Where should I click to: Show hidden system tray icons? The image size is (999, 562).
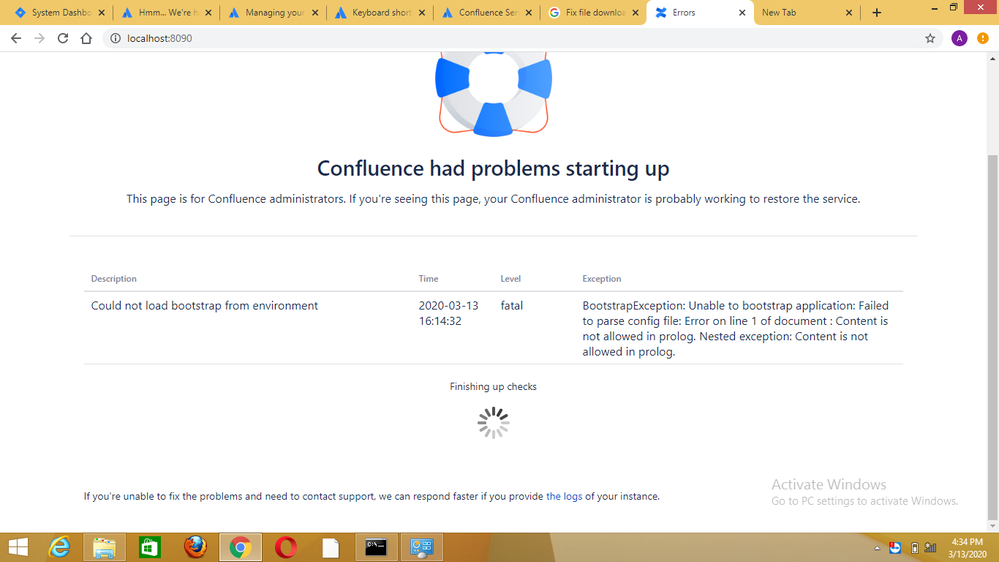877,548
